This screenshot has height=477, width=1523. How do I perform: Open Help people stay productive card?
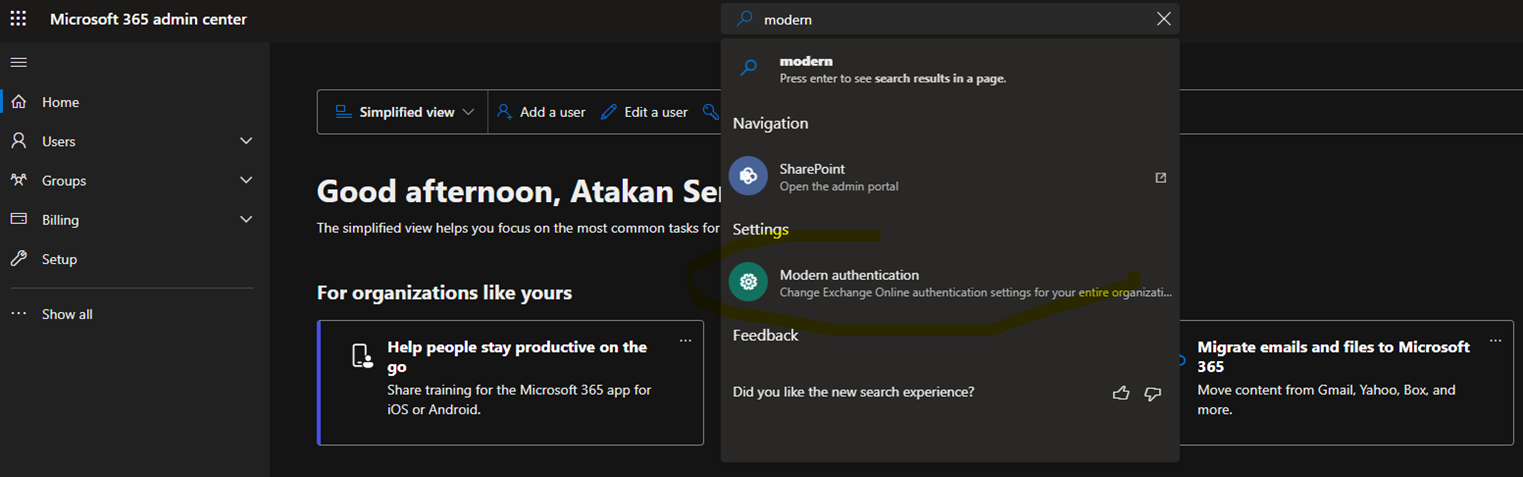(511, 382)
